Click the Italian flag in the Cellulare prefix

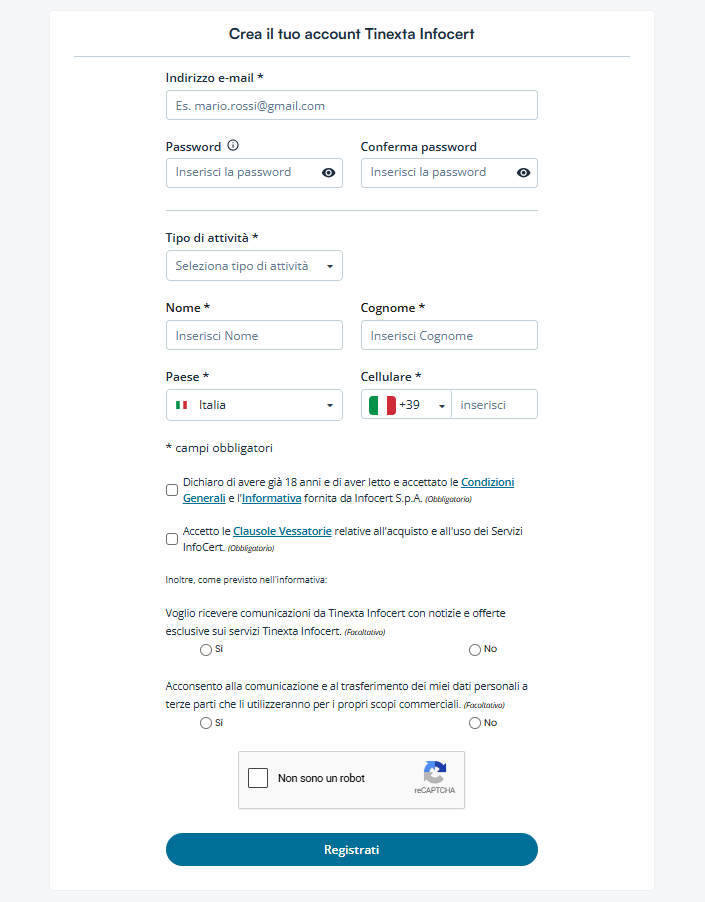382,405
